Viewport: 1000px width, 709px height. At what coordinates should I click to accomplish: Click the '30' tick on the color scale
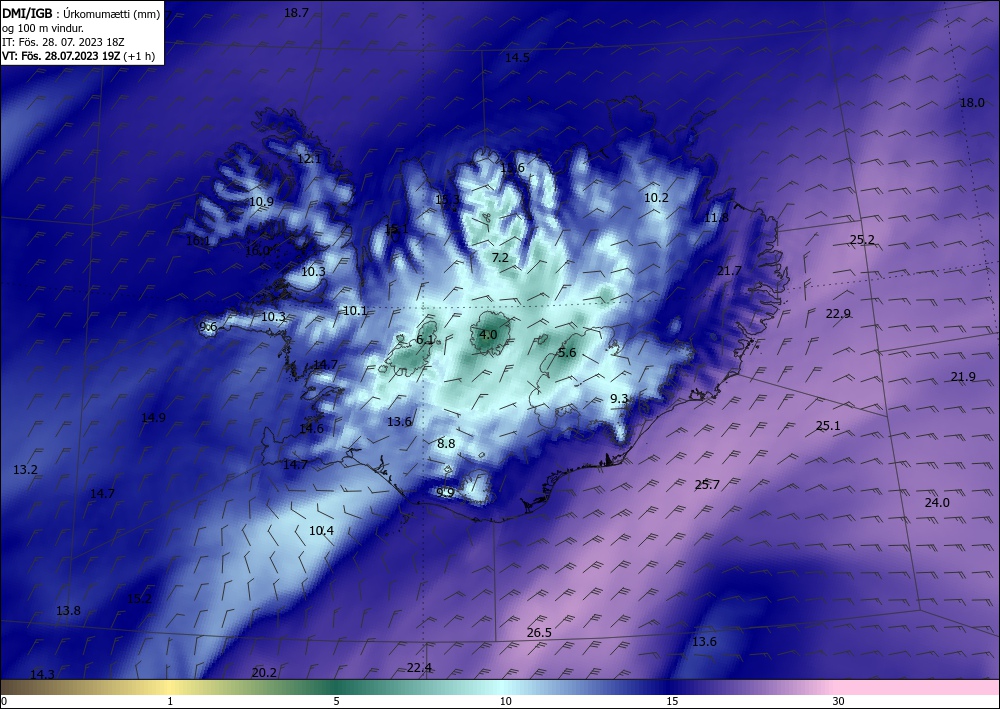pyautogui.click(x=838, y=701)
